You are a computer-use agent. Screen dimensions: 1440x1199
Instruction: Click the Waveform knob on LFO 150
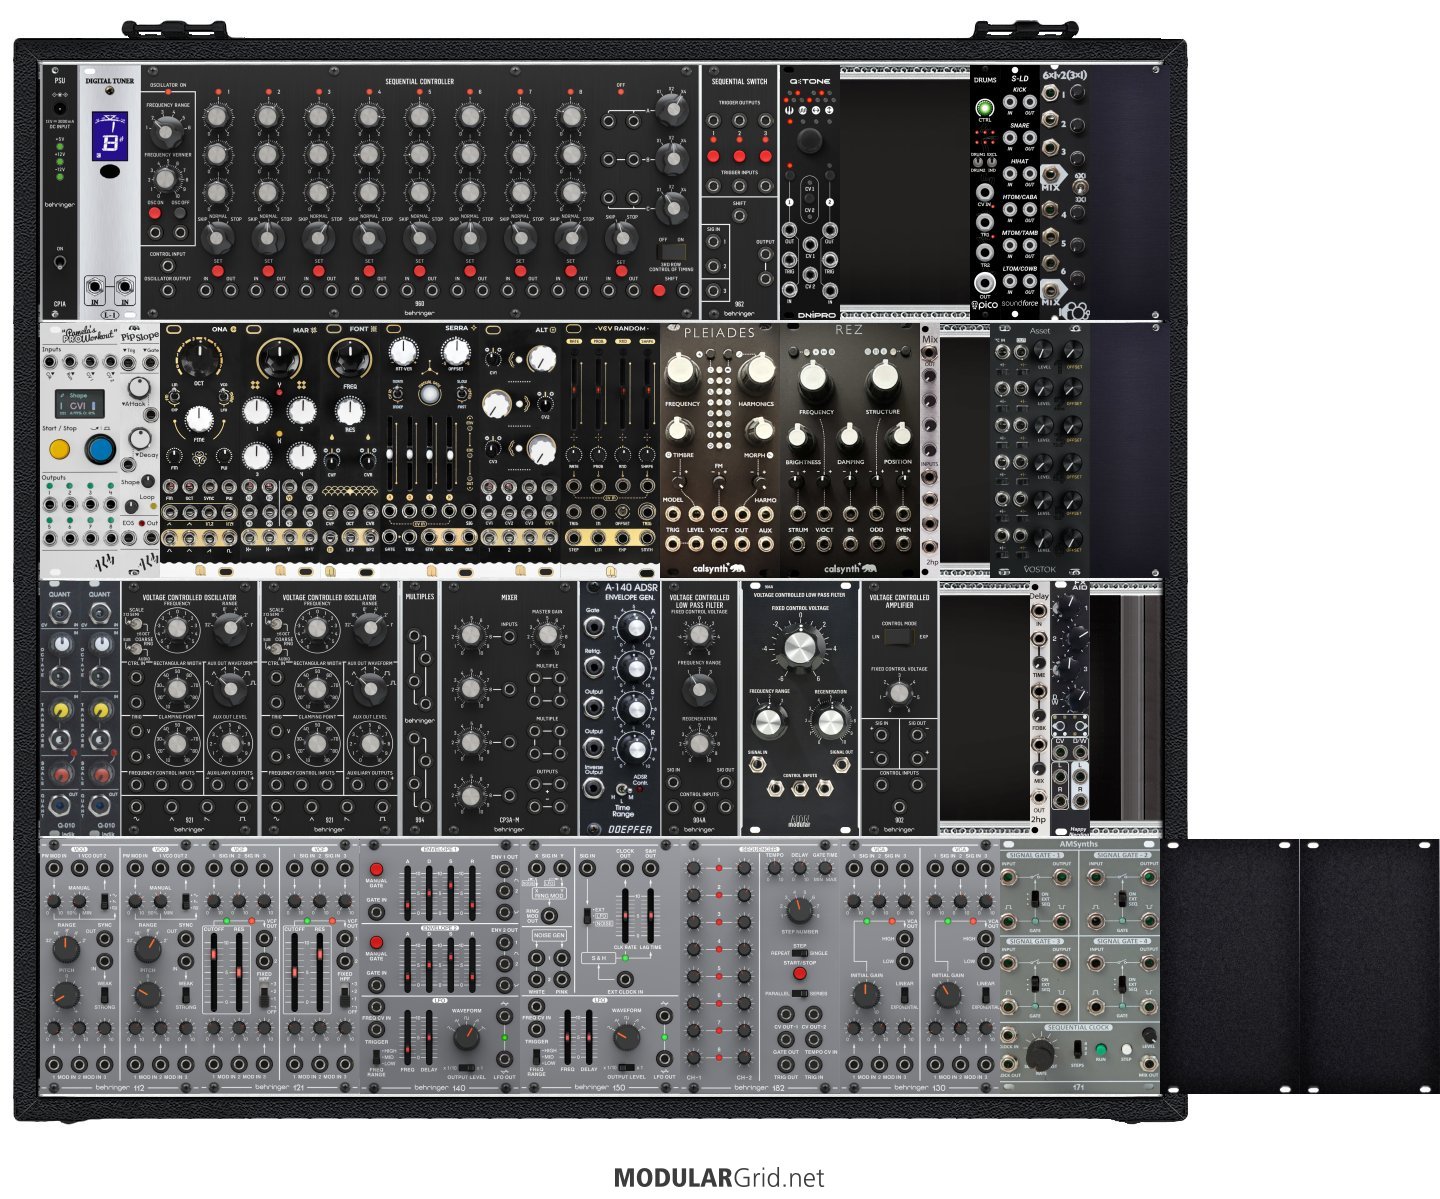click(x=626, y=1038)
